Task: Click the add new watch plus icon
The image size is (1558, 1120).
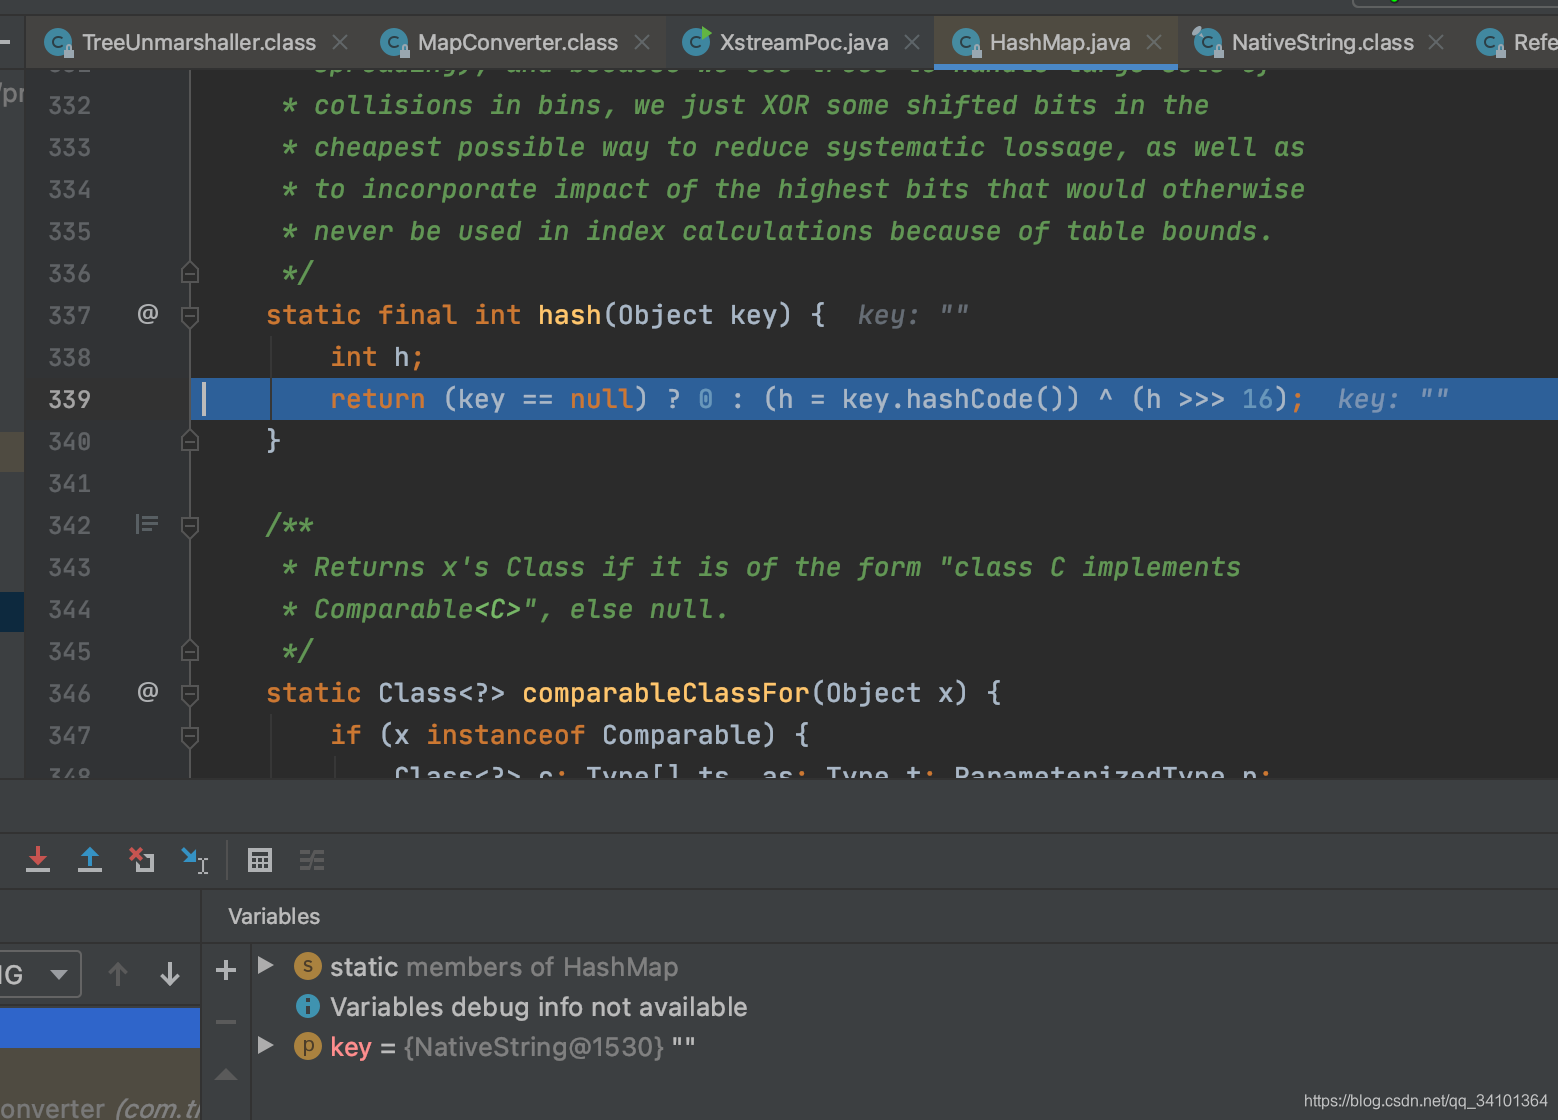Action: (x=226, y=970)
